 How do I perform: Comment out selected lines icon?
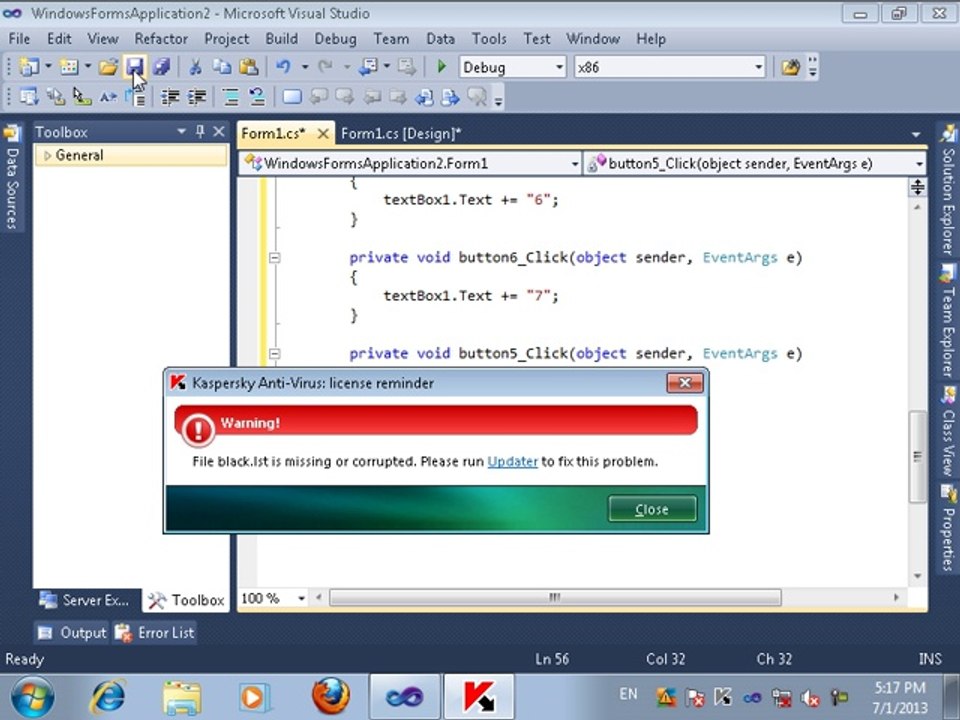click(230, 97)
